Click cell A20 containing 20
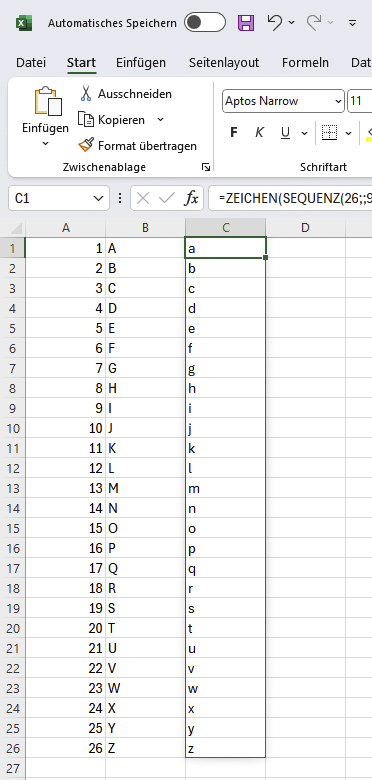Image resolution: width=372 pixels, height=780 pixels. click(x=65, y=628)
